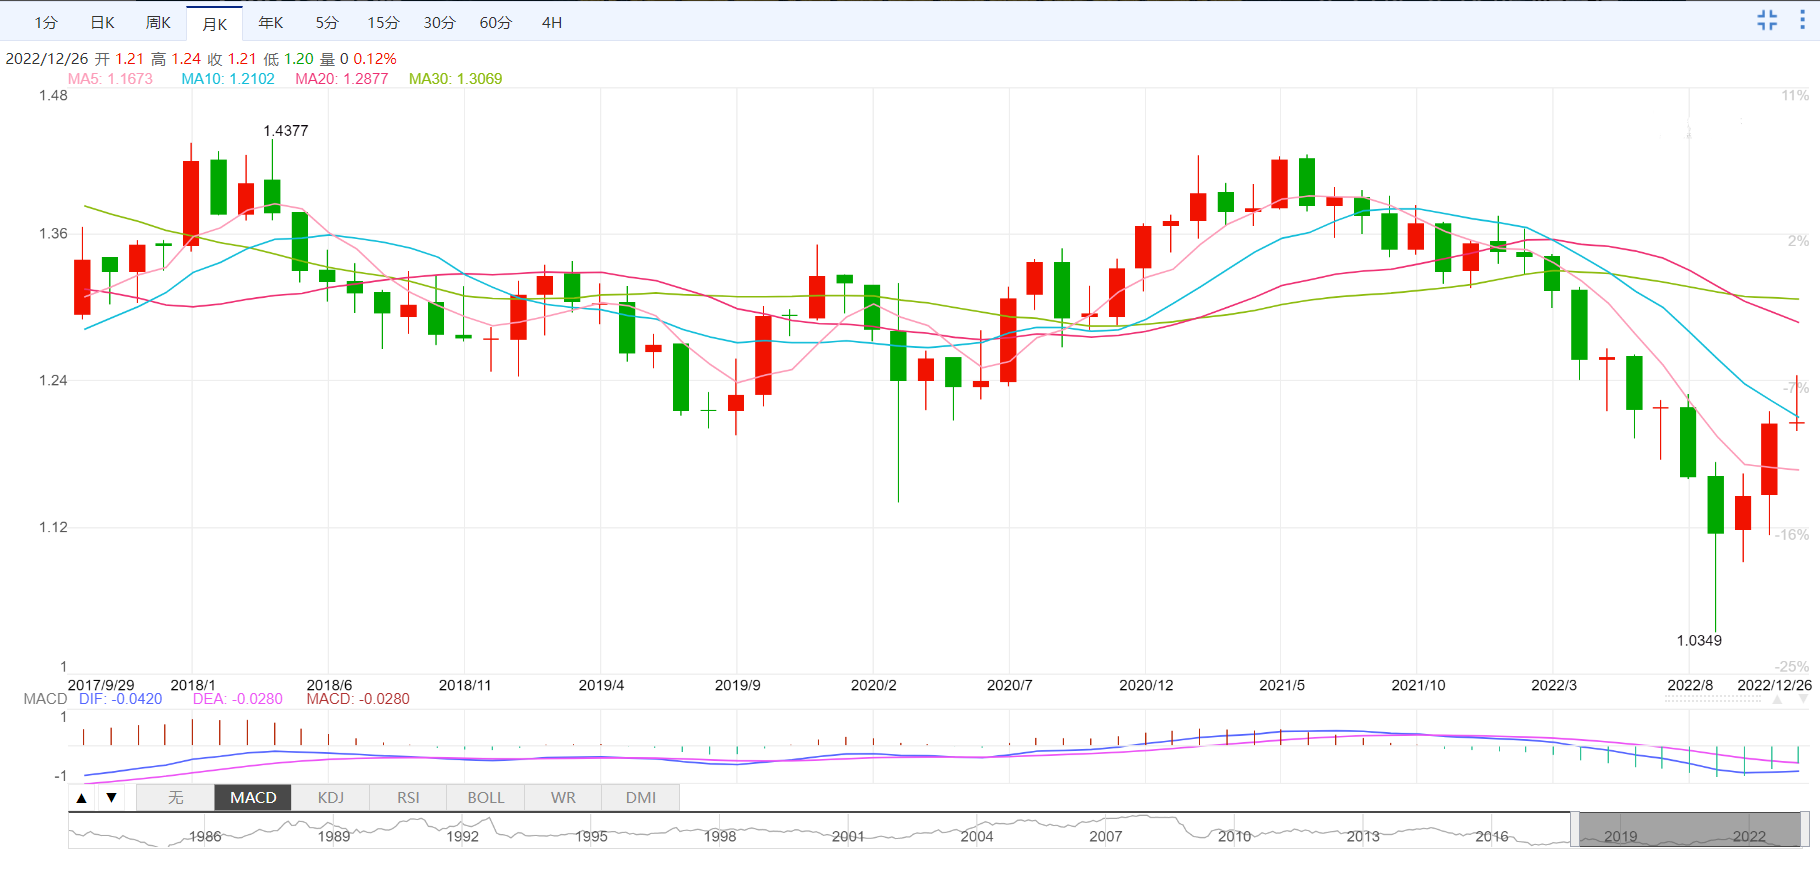Turn off indicators with the 无 button
The width and height of the screenshot is (1820, 873).
(175, 798)
